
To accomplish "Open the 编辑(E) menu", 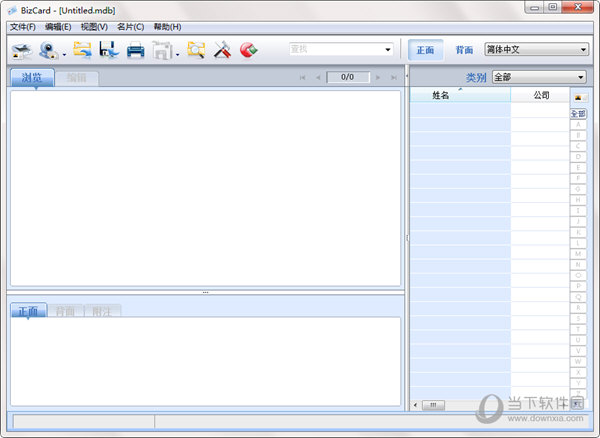I will coord(58,27).
